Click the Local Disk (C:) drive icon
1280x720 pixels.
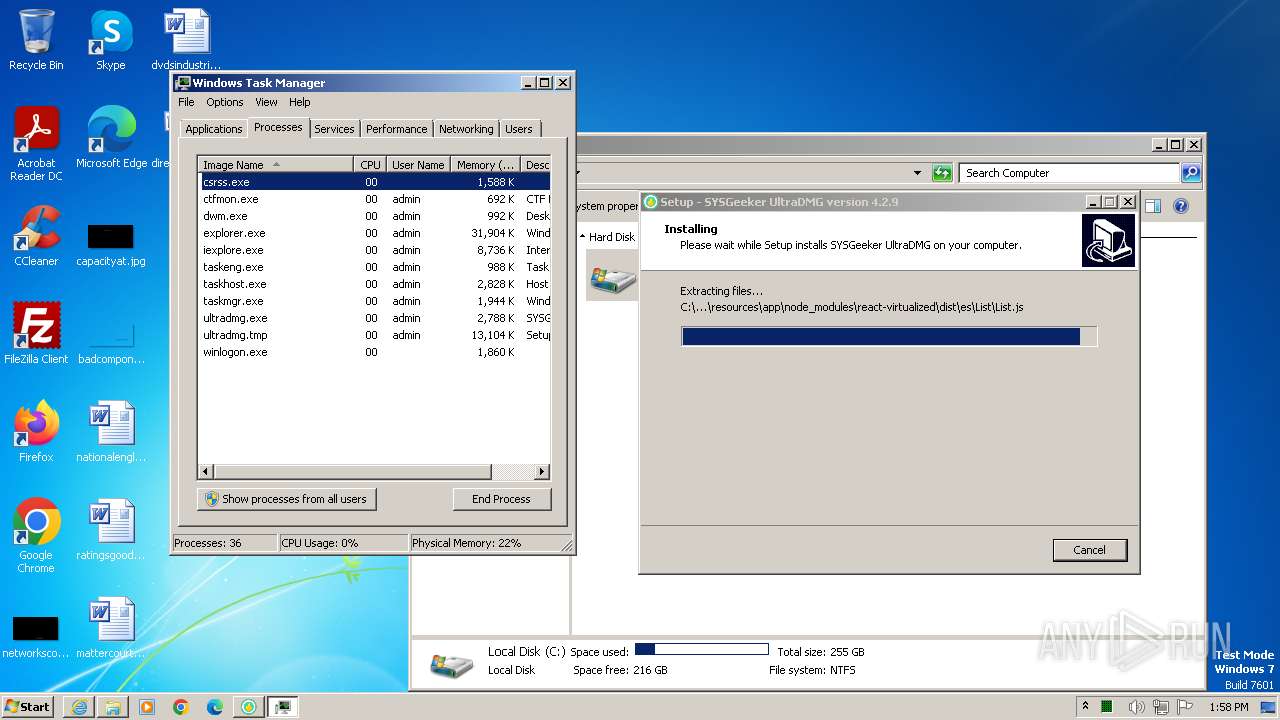[x=451, y=663]
